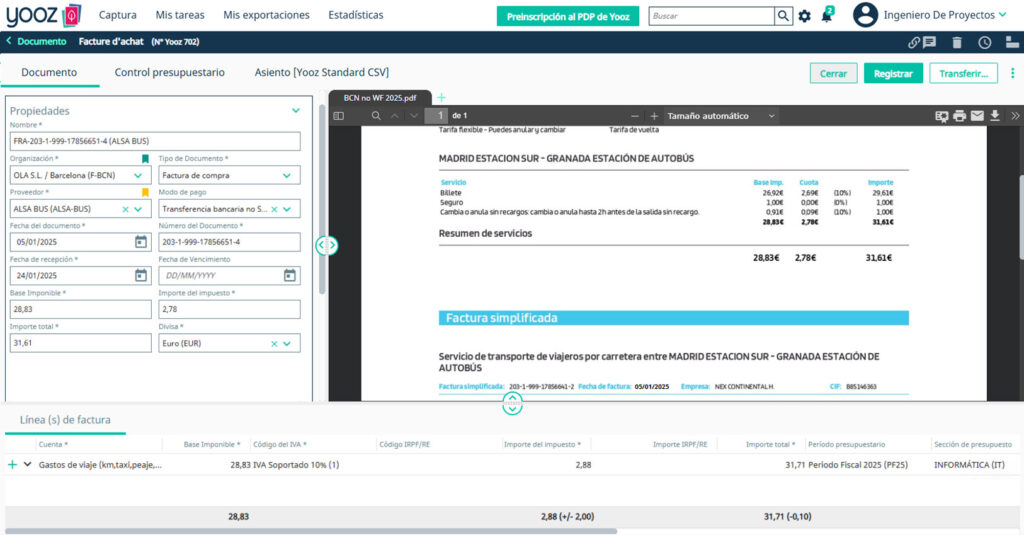Open the Tamaño automático zoom dropdown
Screen dimensions: 1024x535
pos(721,116)
